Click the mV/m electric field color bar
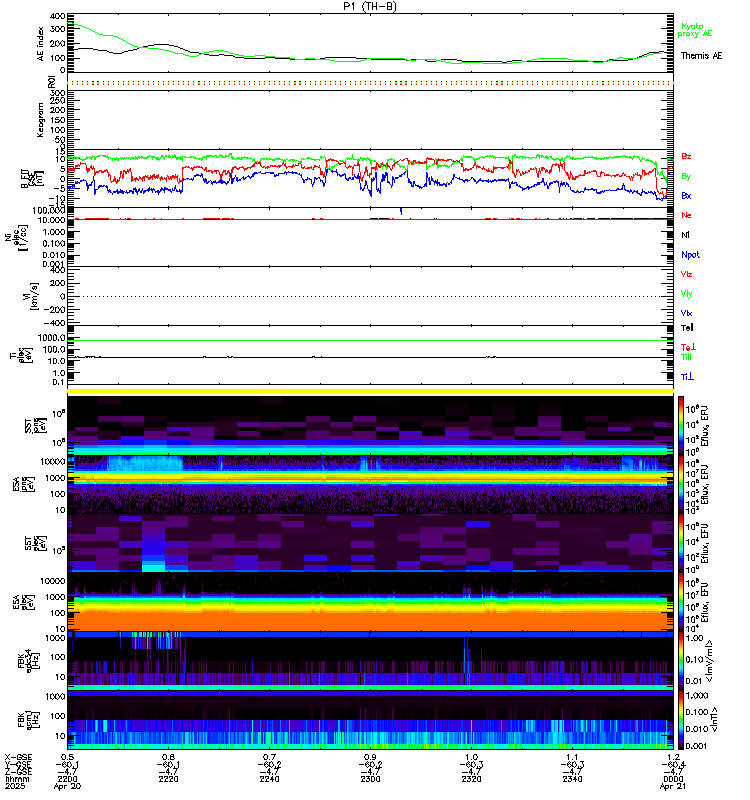Screen dimensions: 750x800 (681, 661)
